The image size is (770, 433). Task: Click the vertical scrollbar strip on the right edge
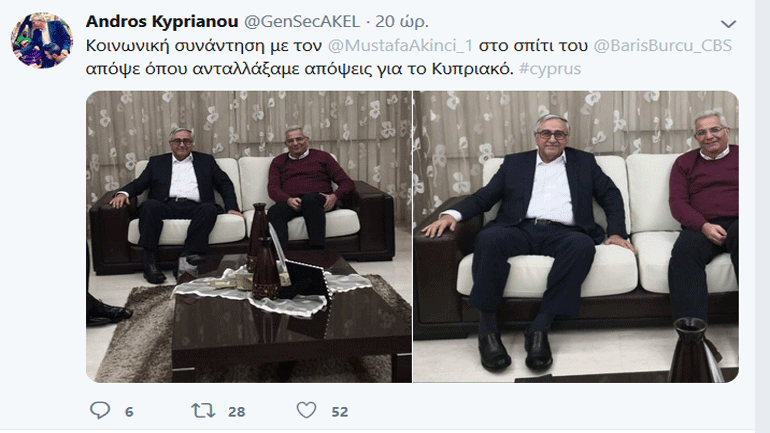tap(762, 216)
